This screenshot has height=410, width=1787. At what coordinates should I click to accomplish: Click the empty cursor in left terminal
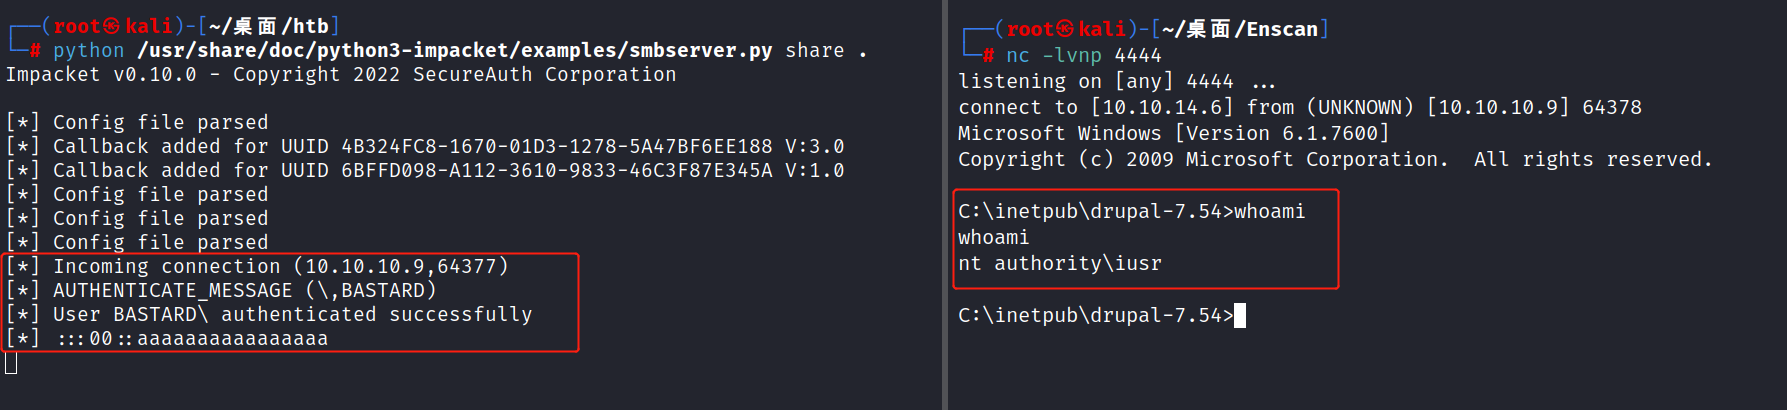pos(11,362)
